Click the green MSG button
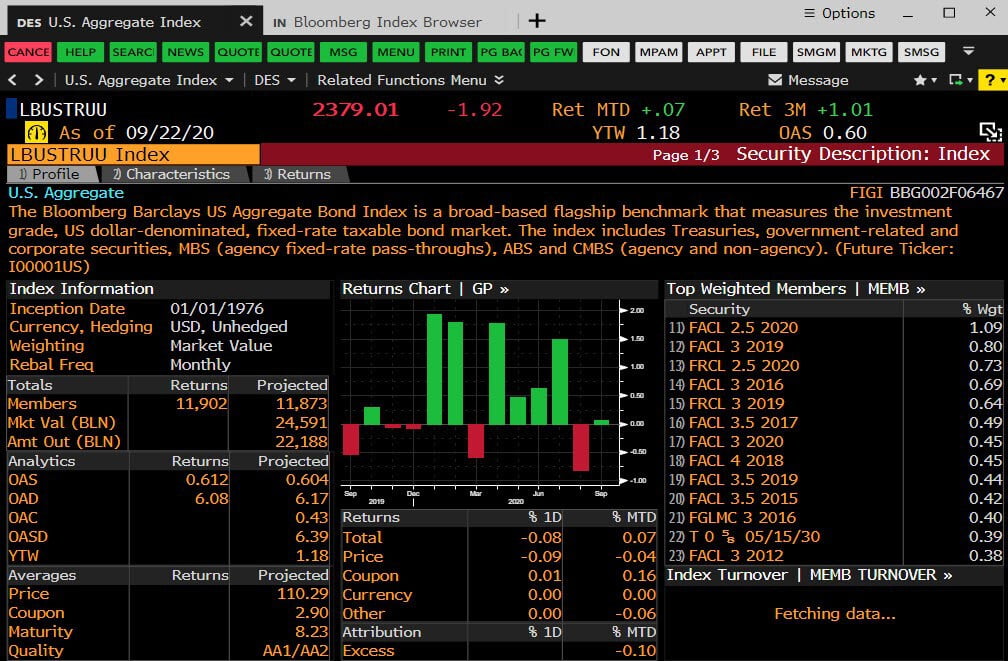 click(x=343, y=52)
